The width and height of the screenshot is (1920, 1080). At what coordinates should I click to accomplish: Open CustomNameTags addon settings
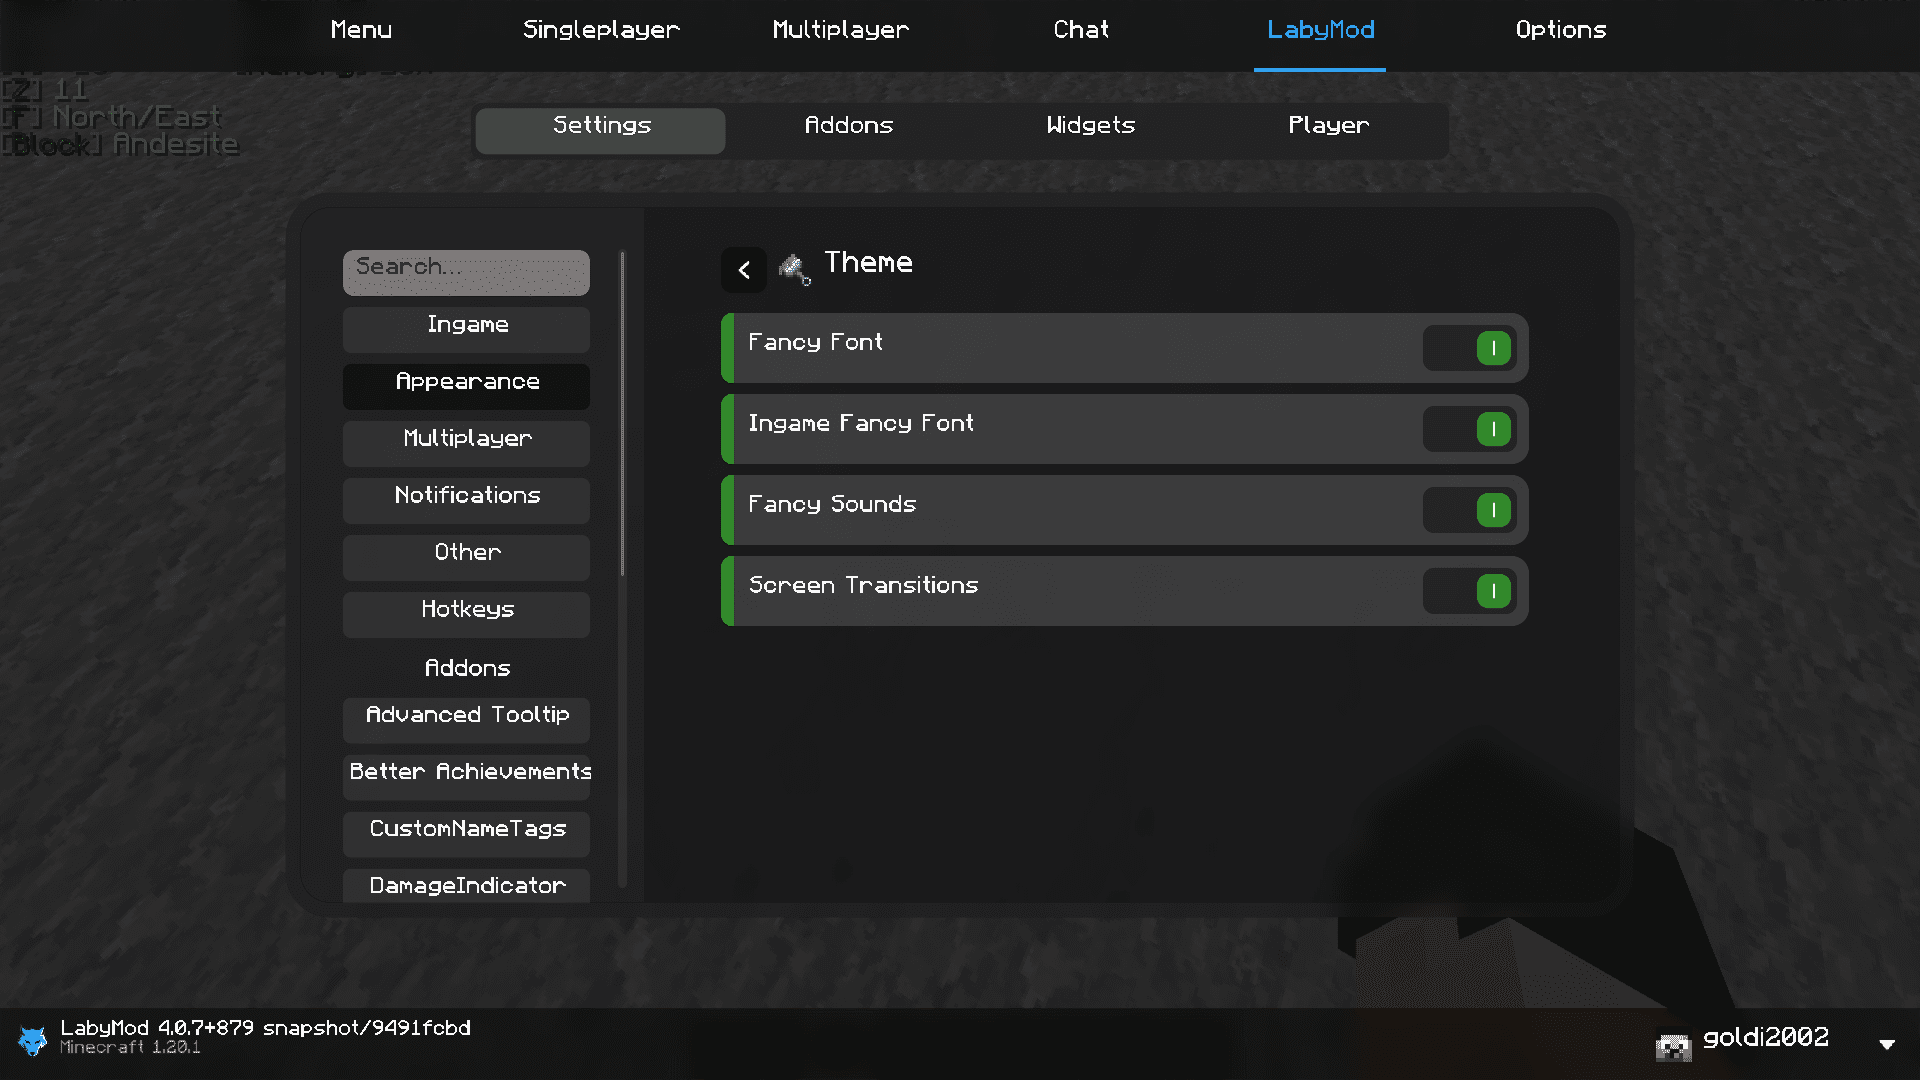466,834
